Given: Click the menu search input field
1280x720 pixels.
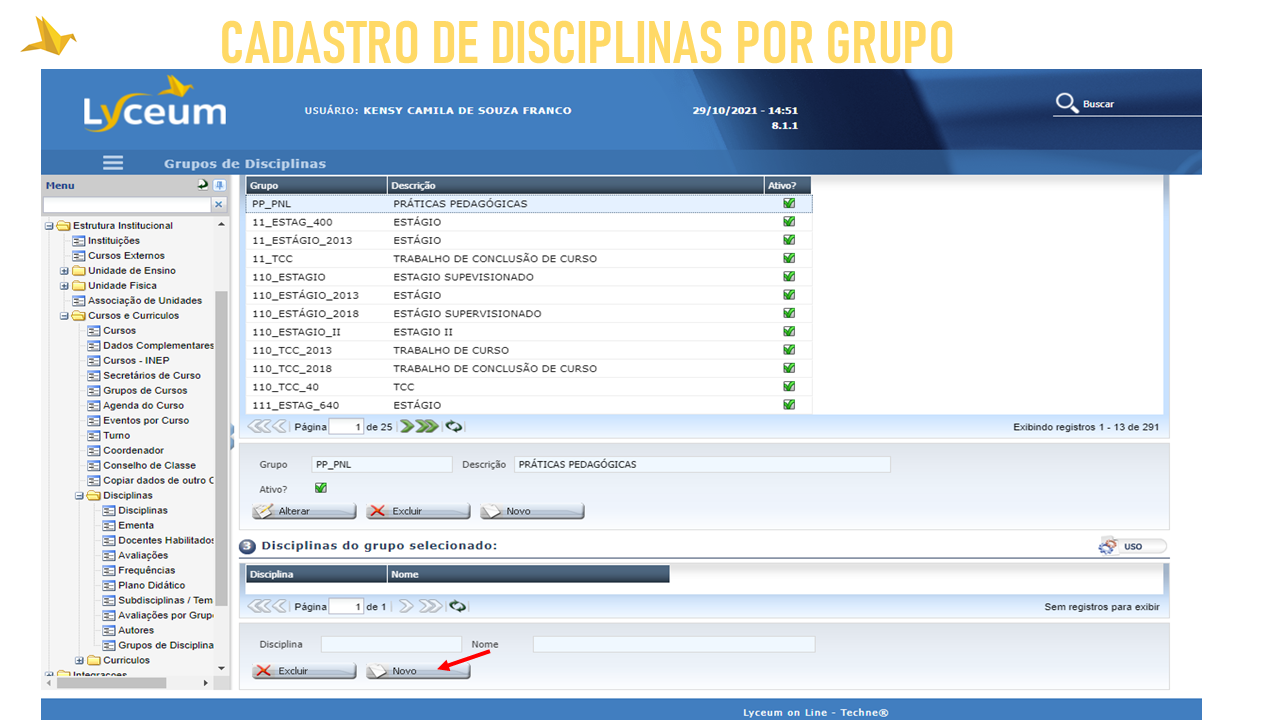Looking at the screenshot, I should coord(126,204).
